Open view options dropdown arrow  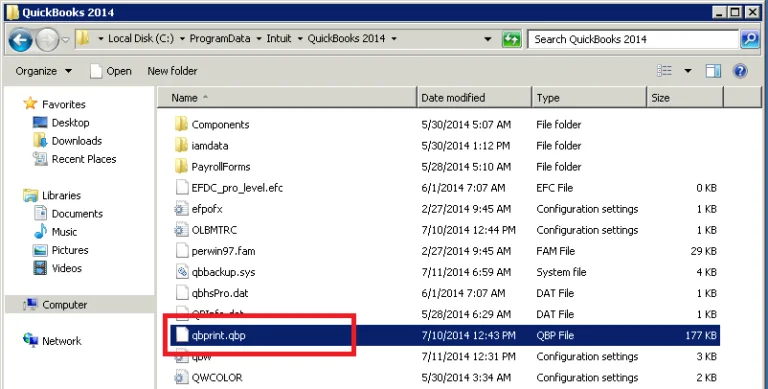688,71
